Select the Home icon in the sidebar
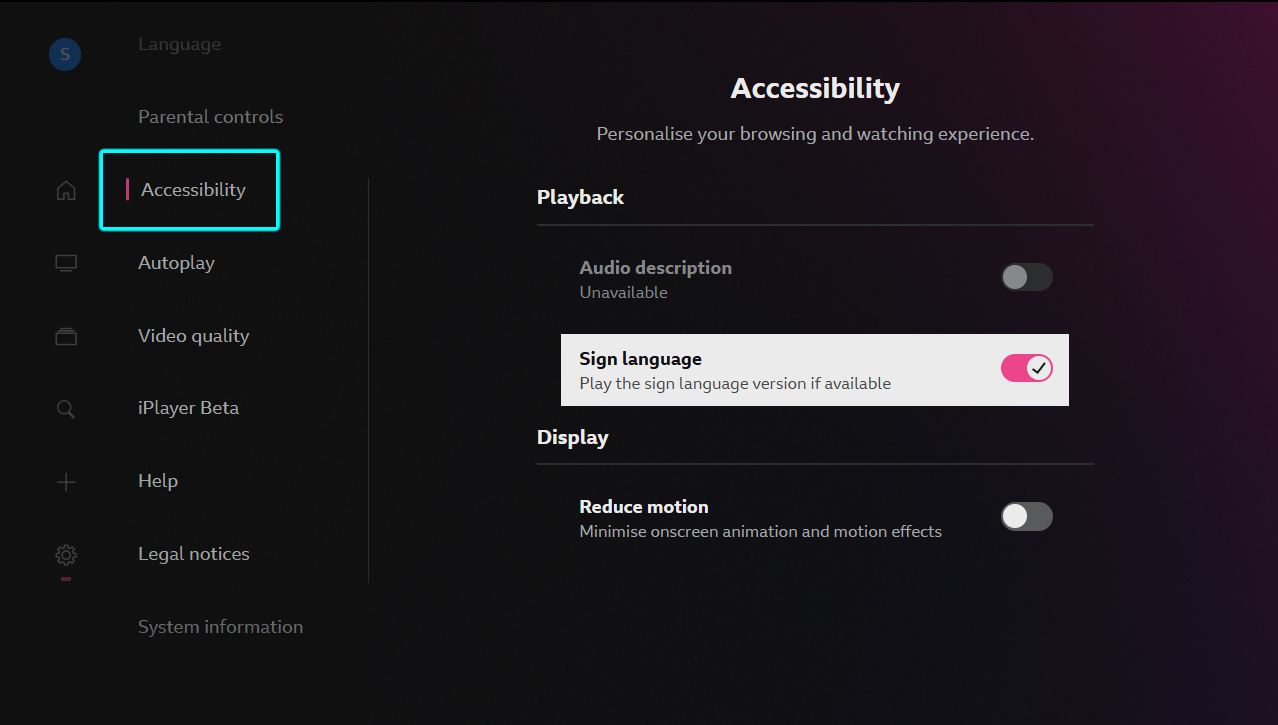 [65, 189]
